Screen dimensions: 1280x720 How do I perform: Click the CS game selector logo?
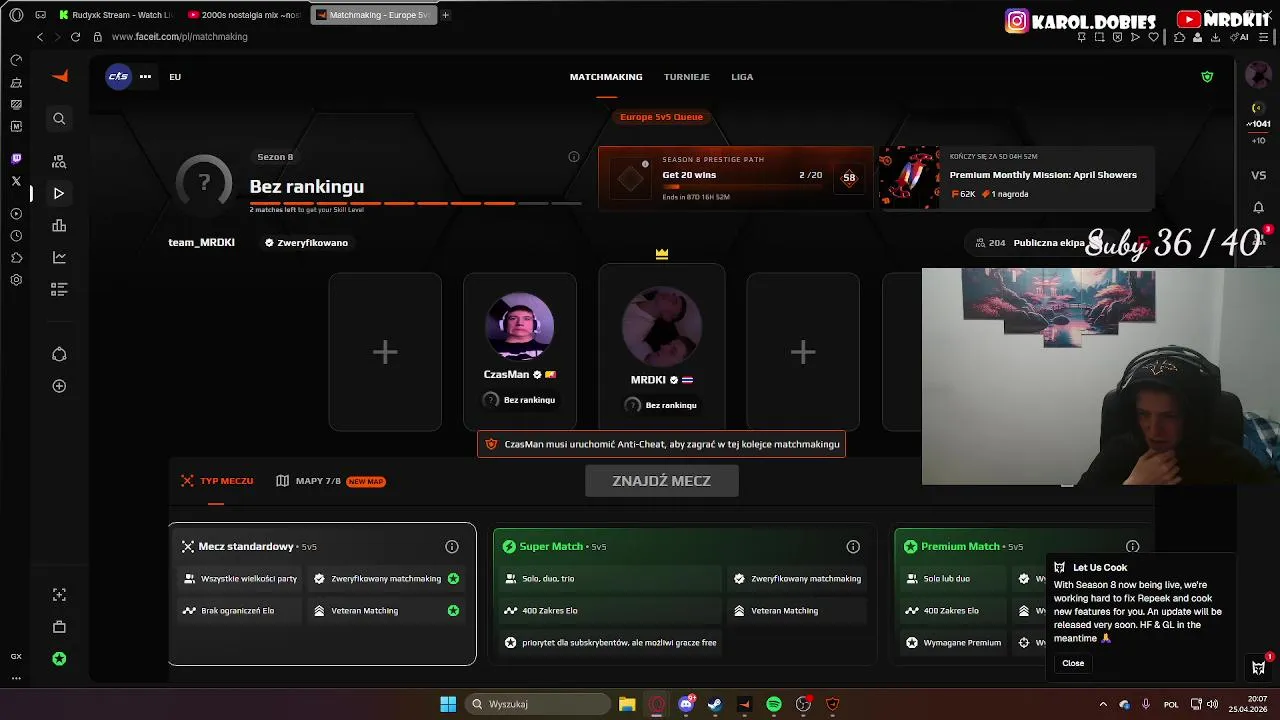pyautogui.click(x=119, y=77)
